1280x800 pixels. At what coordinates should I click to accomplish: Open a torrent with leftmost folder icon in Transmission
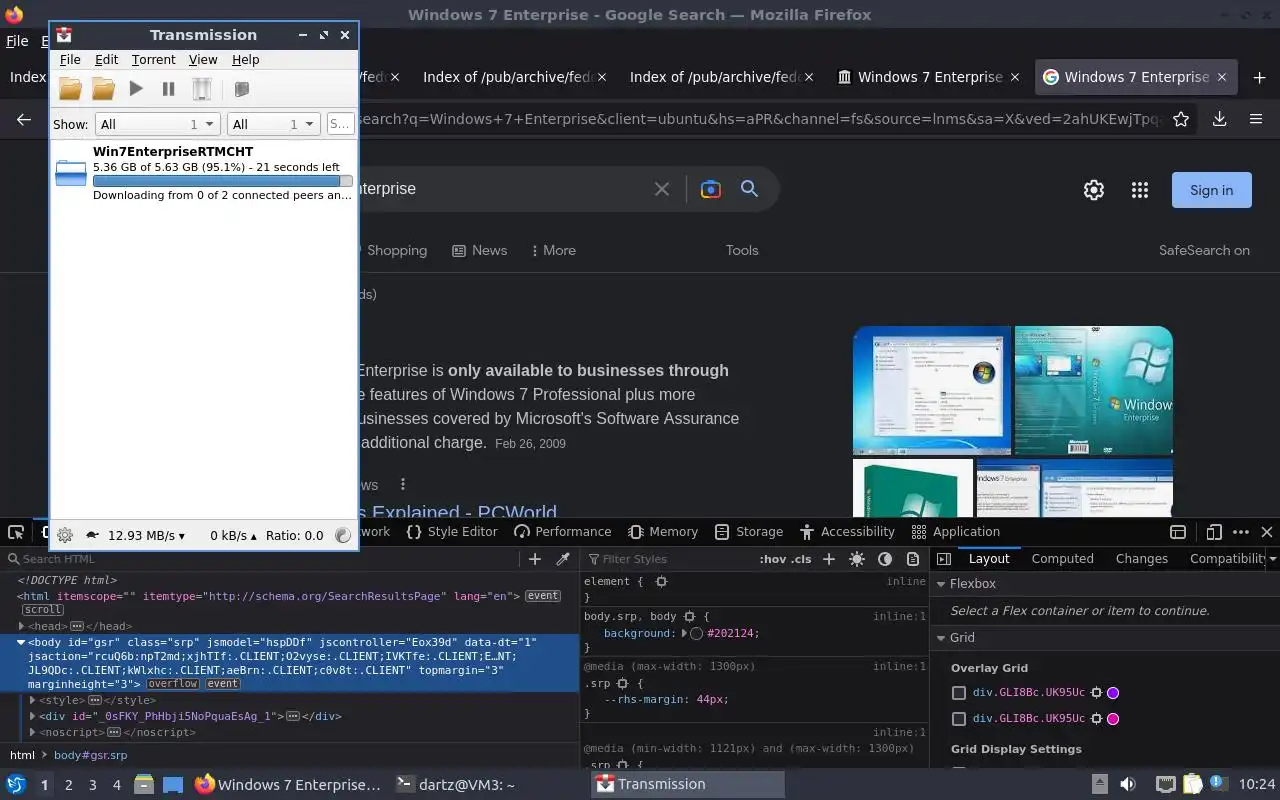[x=70, y=89]
